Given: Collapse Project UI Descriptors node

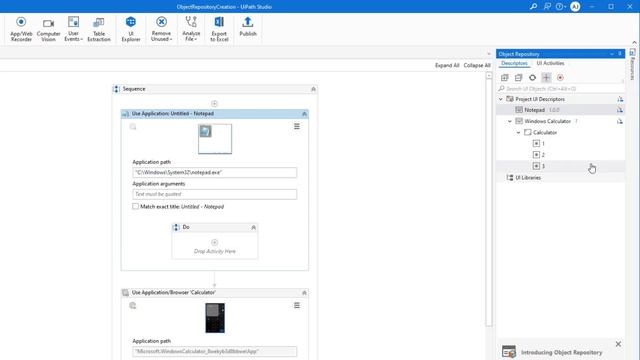Looking at the screenshot, I should click(x=501, y=99).
